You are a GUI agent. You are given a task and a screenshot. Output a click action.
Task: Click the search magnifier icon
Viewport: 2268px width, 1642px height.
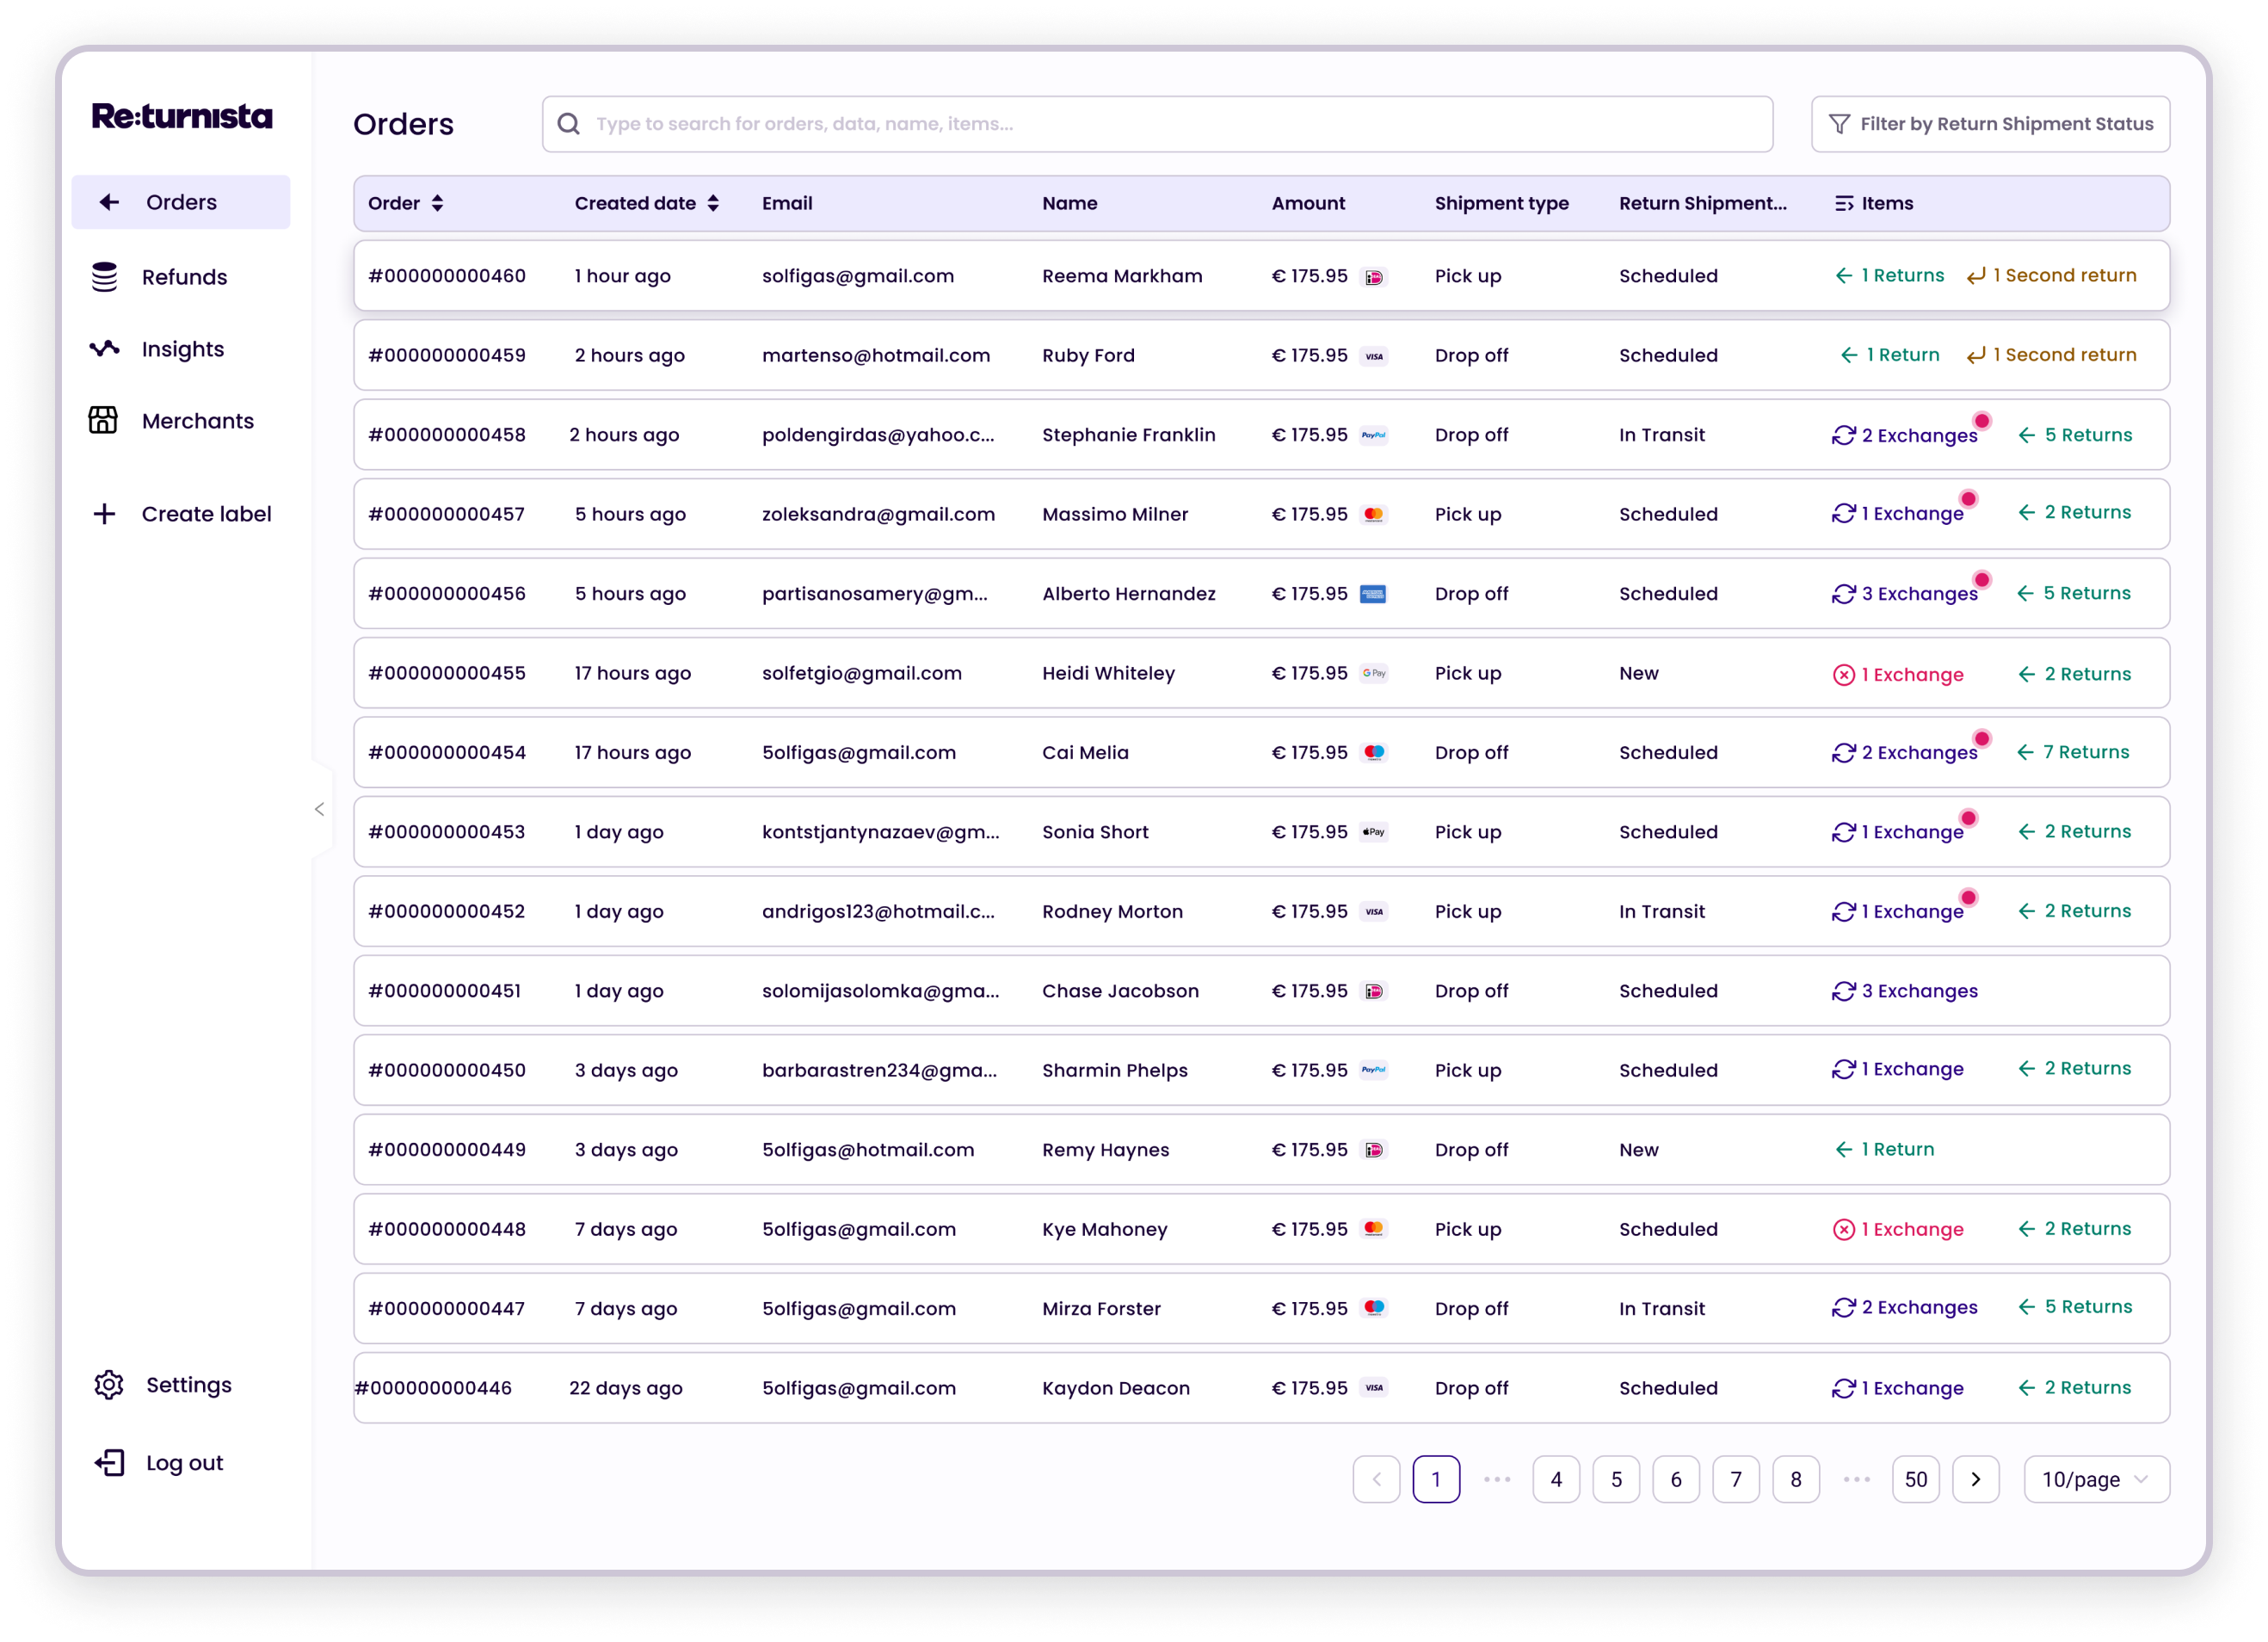point(569,124)
